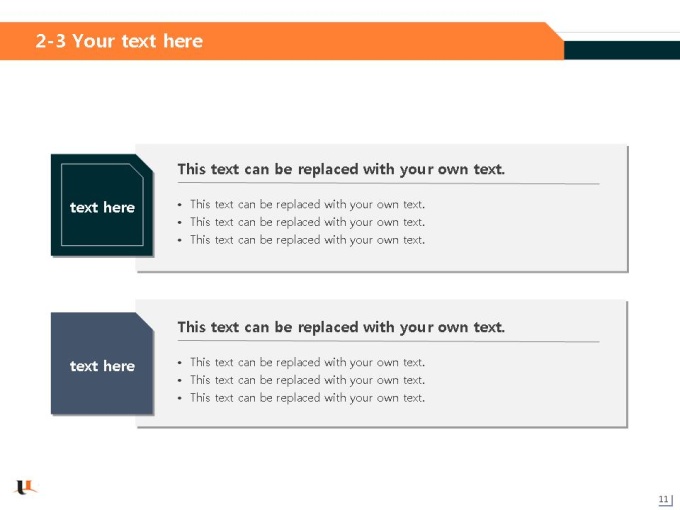Click the page number 11

(x=664, y=499)
